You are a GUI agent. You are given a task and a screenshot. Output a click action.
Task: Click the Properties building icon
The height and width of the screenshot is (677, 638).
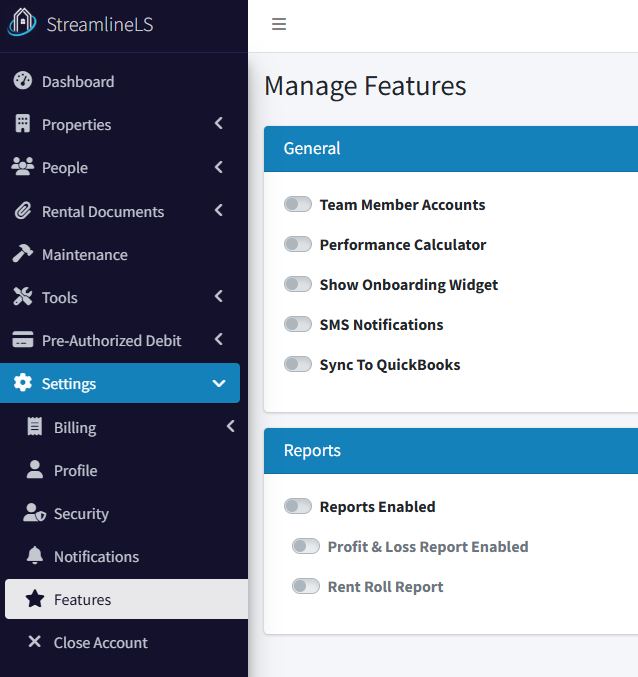(22, 124)
